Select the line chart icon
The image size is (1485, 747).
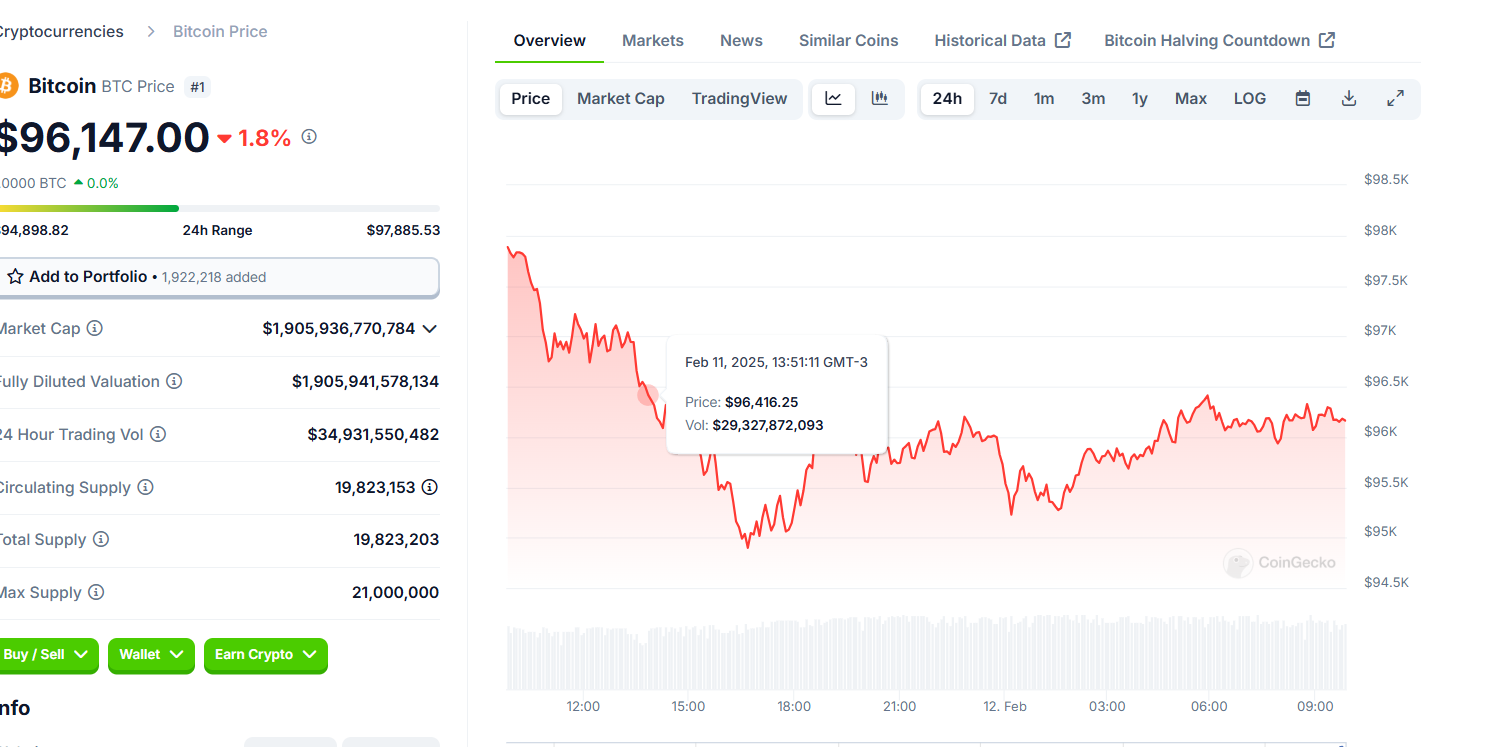tap(833, 98)
